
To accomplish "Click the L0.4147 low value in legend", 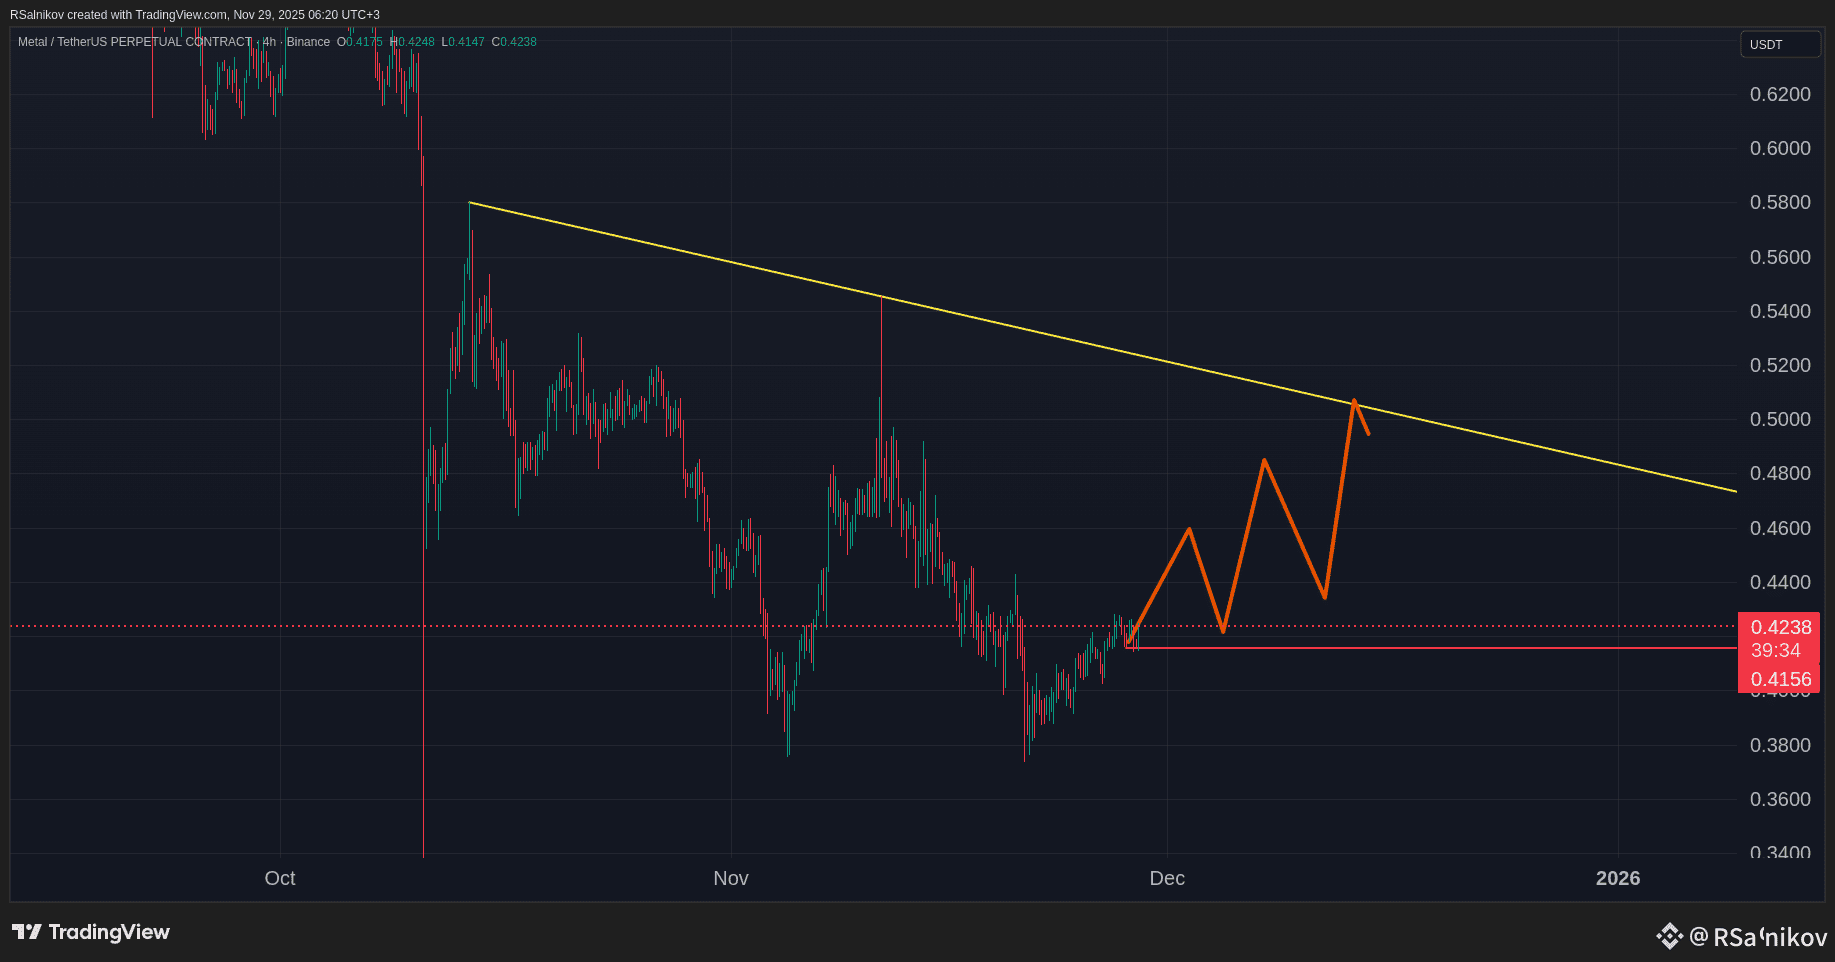I will point(463,42).
